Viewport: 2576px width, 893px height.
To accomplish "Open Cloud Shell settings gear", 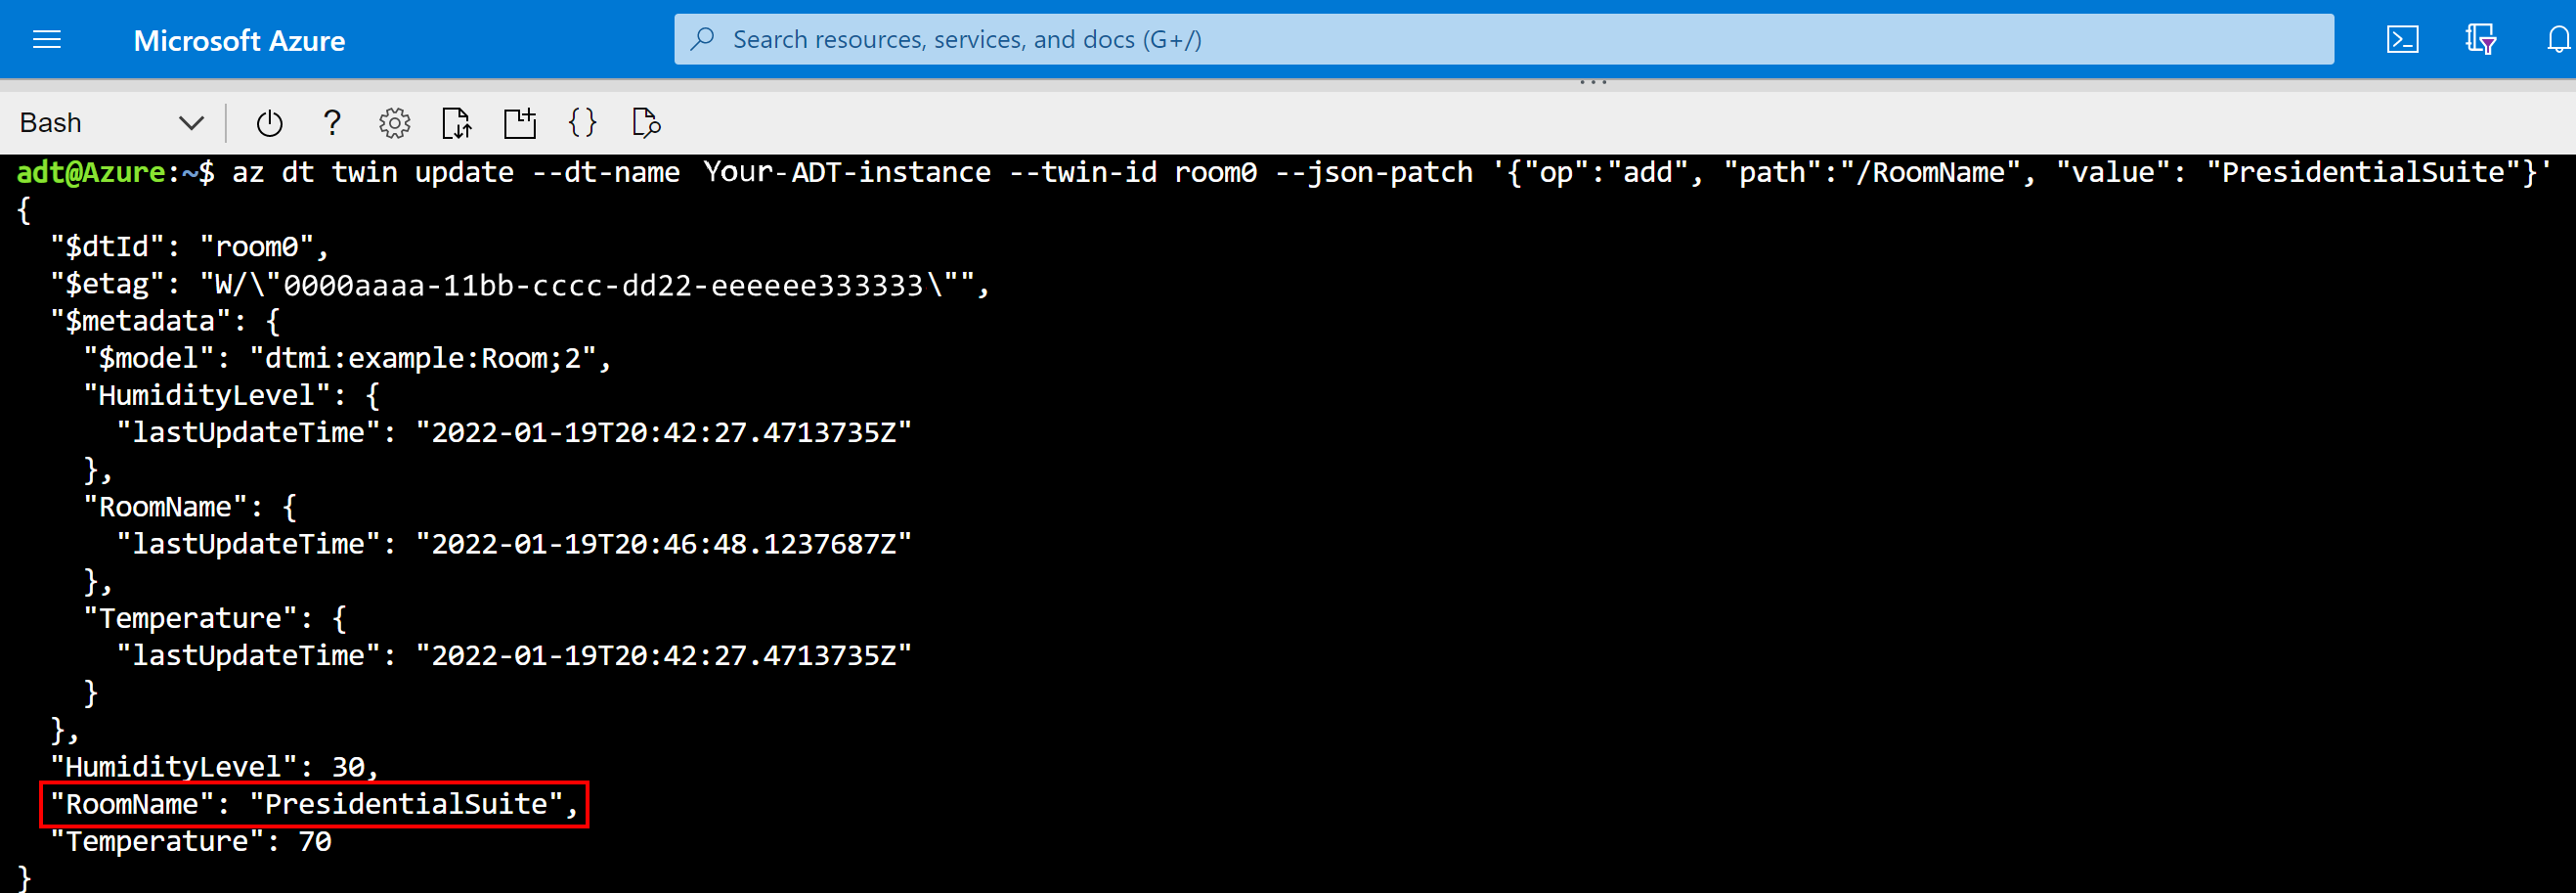I will [x=394, y=123].
